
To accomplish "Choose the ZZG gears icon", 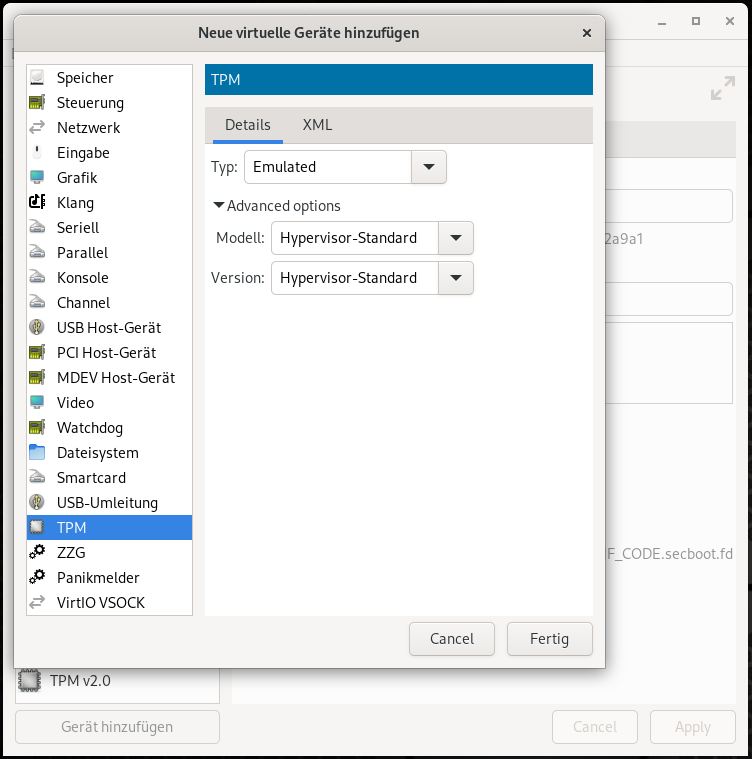I will [x=37, y=552].
